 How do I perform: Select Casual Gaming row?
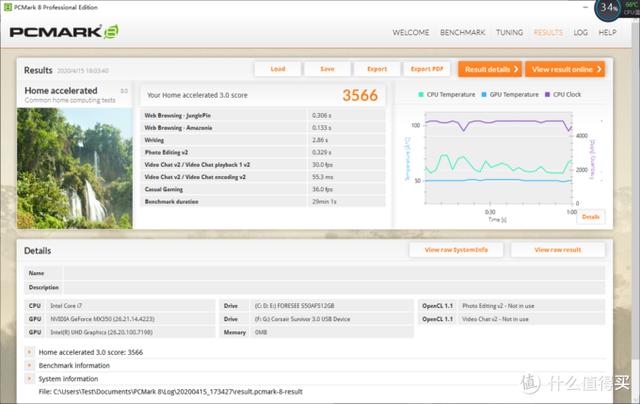pos(263,189)
